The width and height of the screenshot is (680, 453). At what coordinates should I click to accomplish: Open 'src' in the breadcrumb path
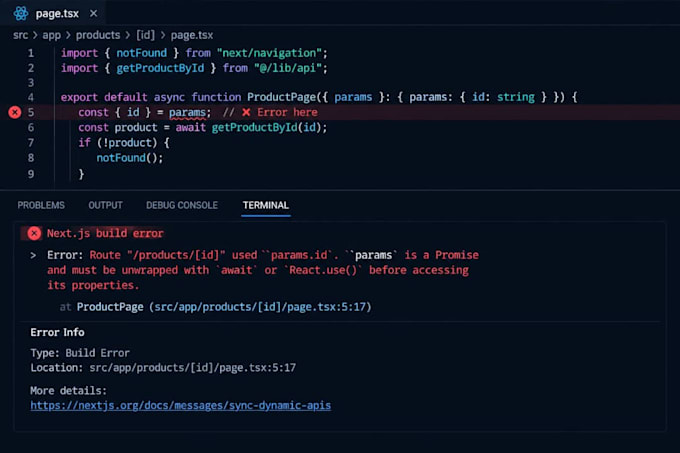tap(20, 35)
